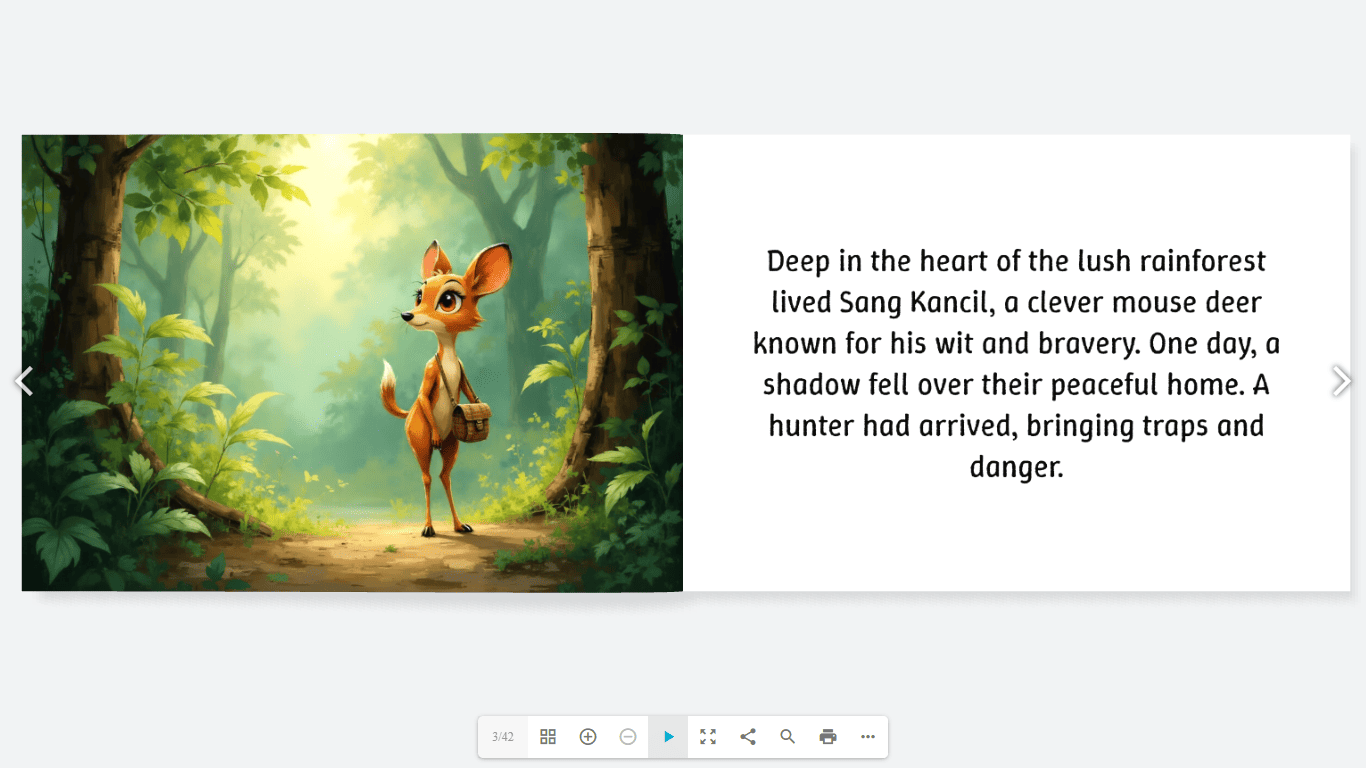This screenshot has width=1366, height=768.
Task: Enter fullscreen mode
Action: (x=708, y=737)
